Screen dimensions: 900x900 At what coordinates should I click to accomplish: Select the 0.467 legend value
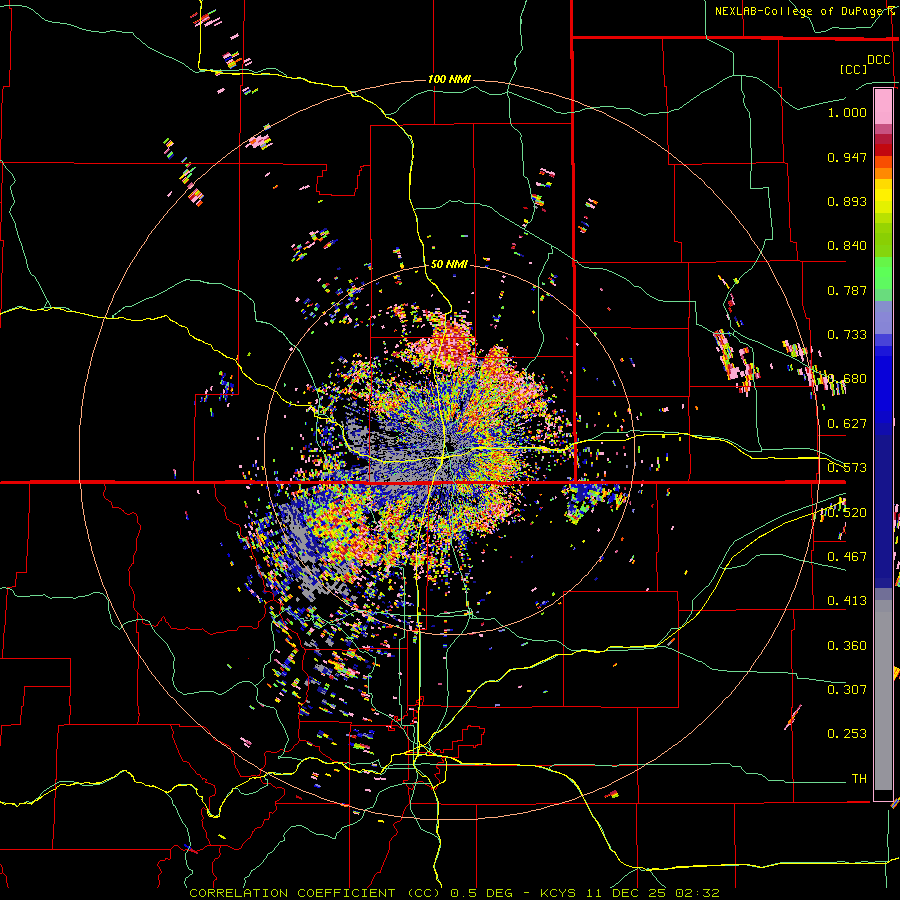pyautogui.click(x=847, y=557)
